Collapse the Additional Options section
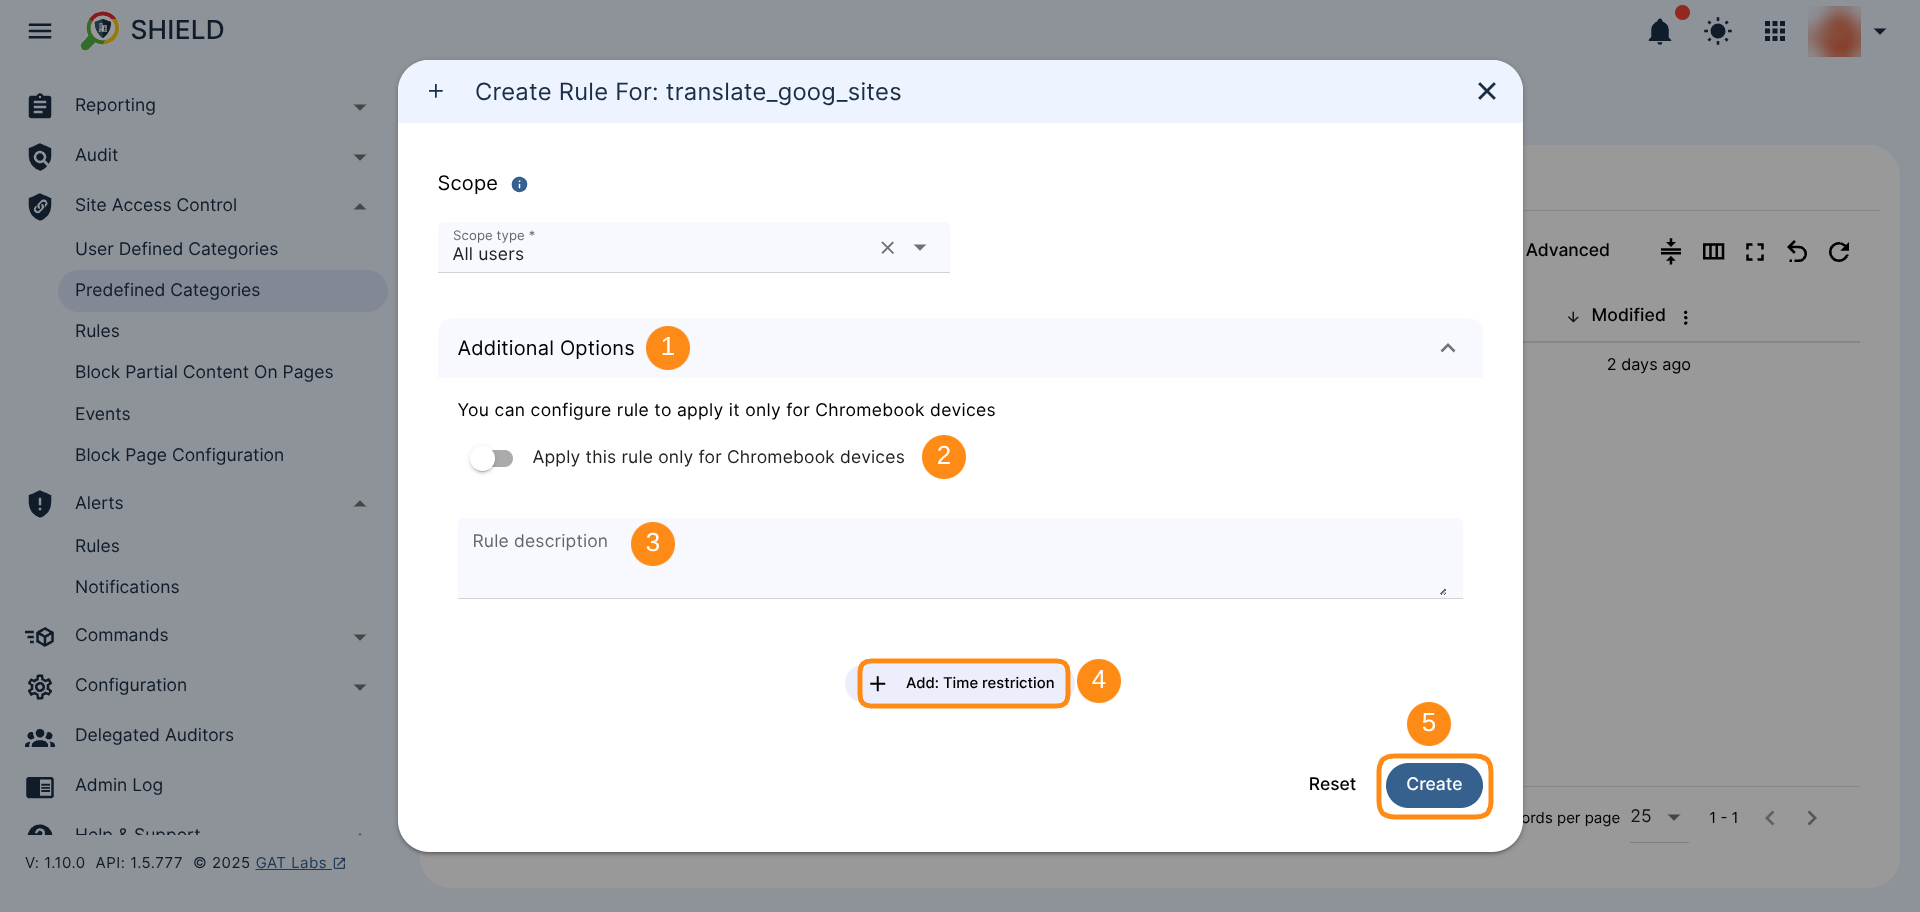 pos(1447,348)
